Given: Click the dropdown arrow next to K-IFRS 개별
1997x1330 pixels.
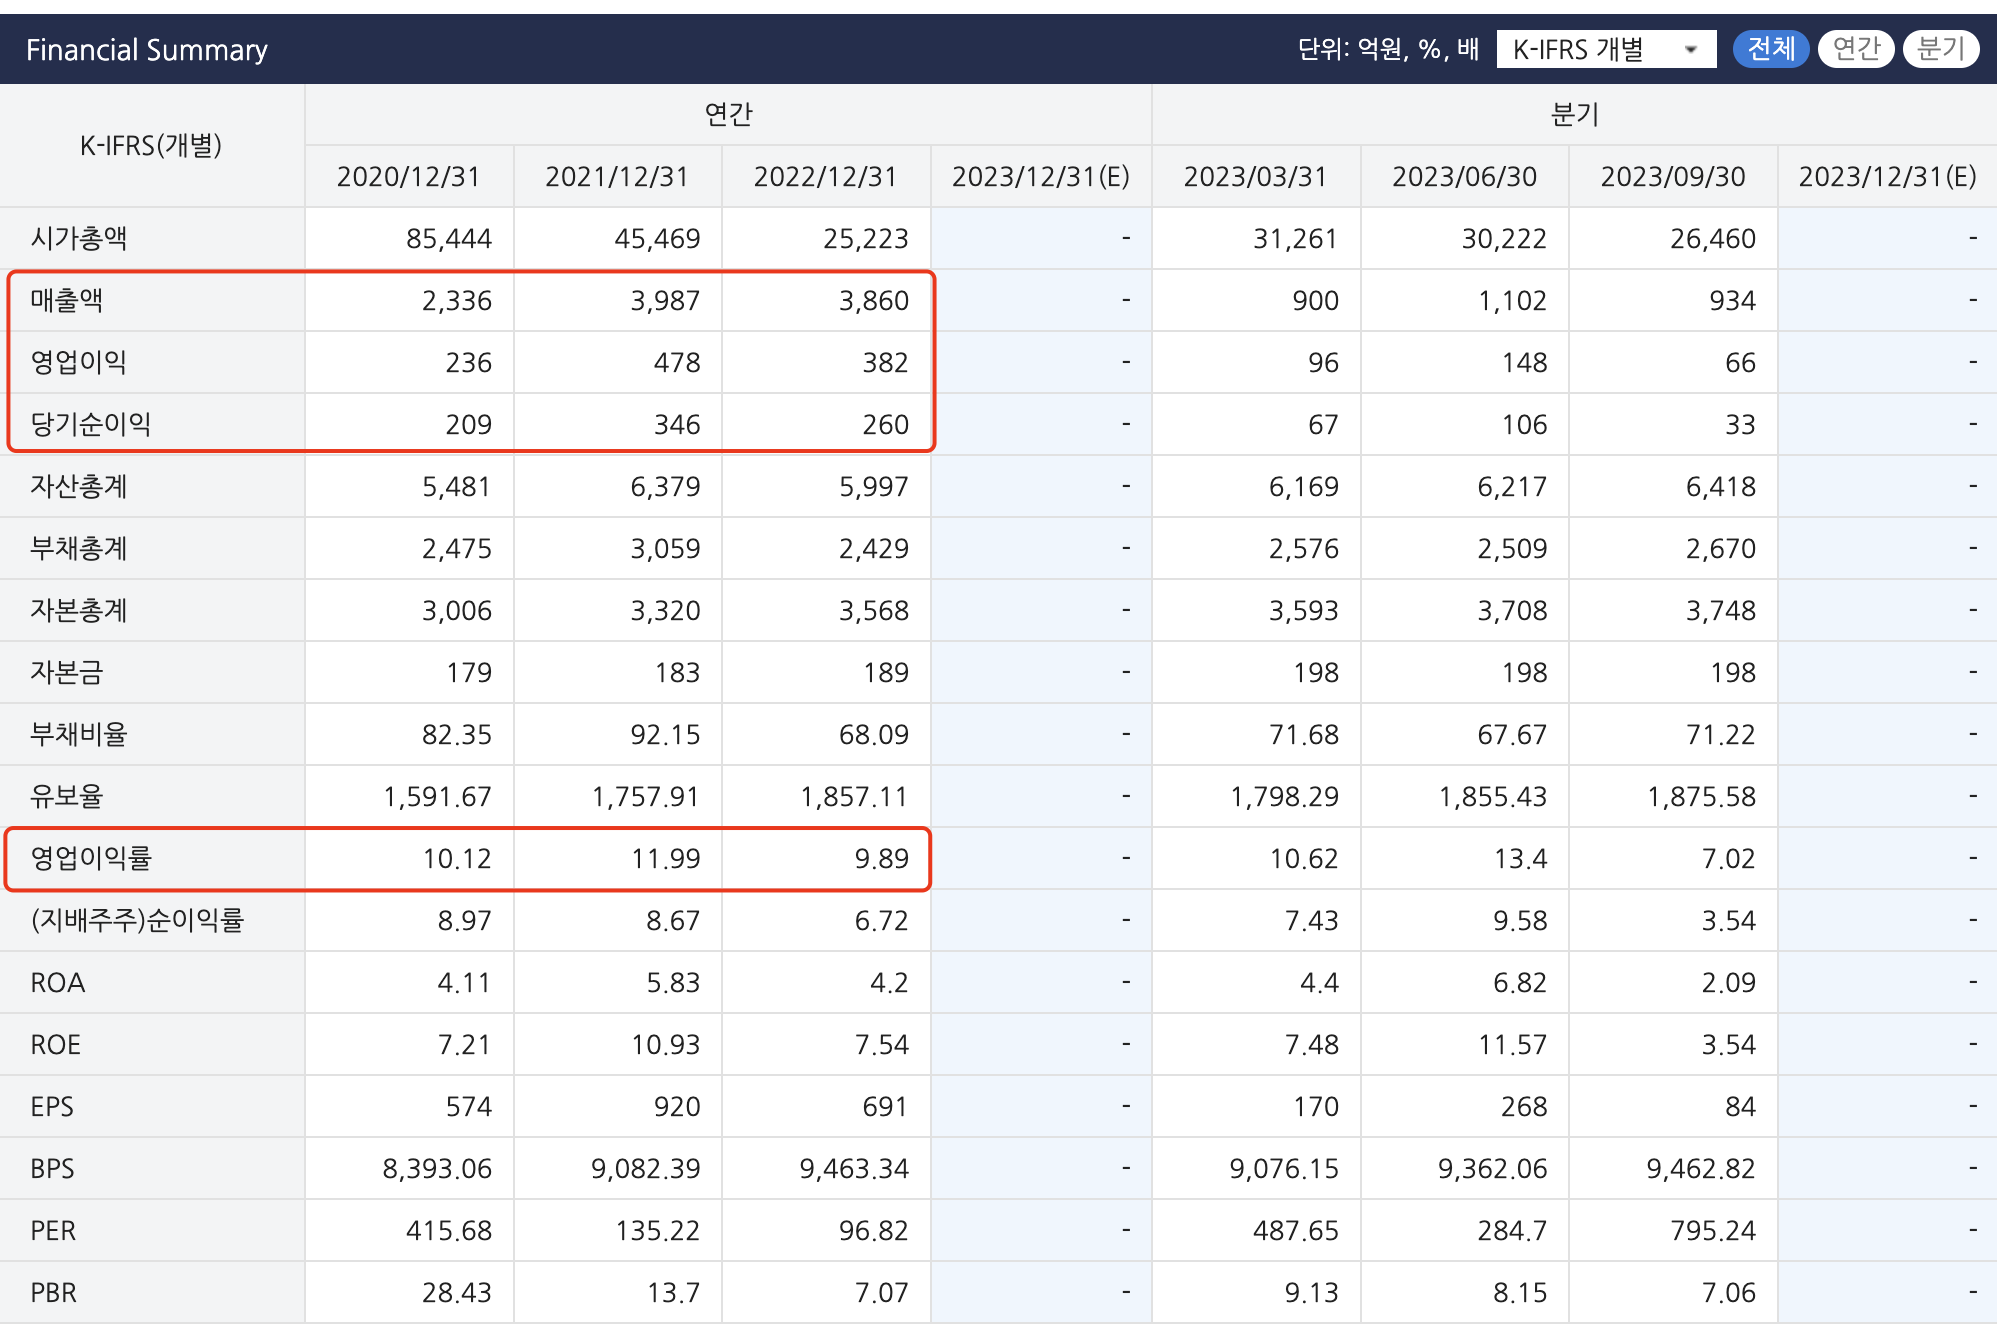Looking at the screenshot, I should coord(1691,49).
